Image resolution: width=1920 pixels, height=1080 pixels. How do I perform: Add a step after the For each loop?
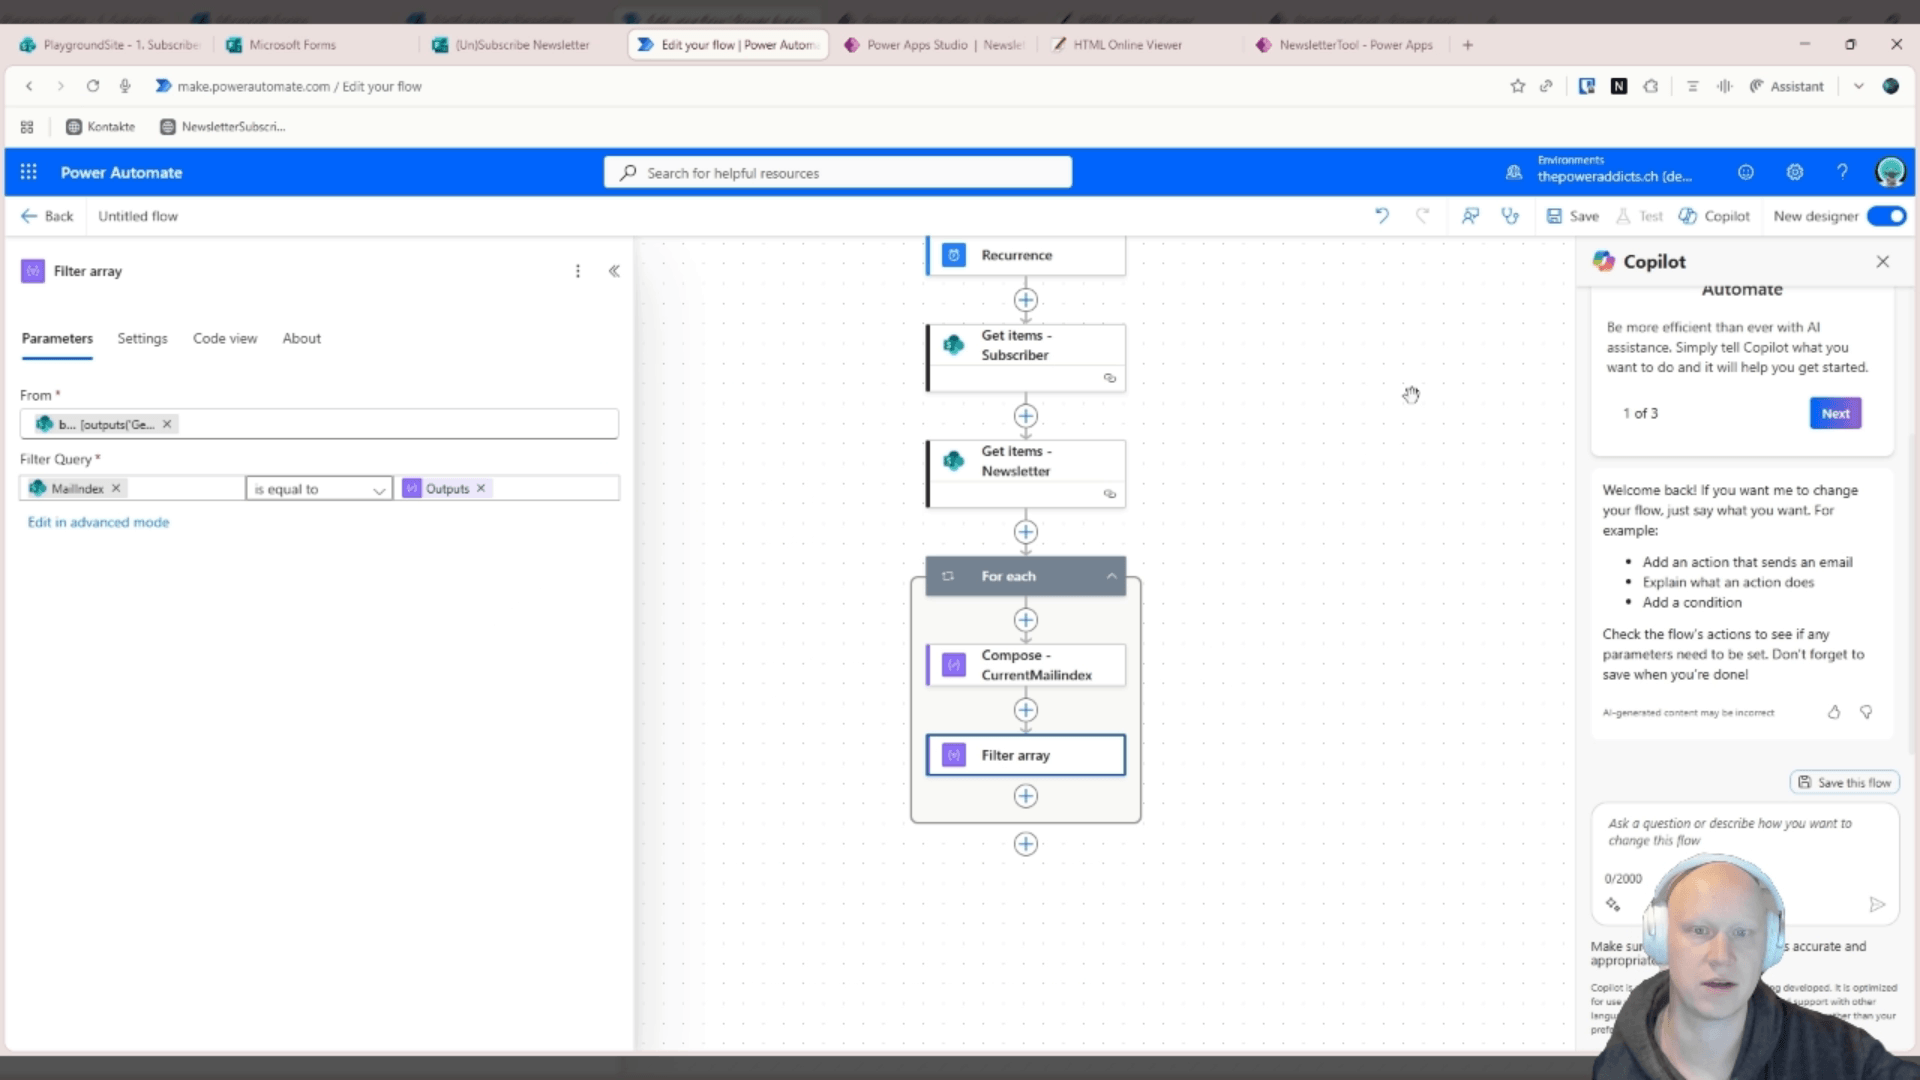(x=1026, y=844)
